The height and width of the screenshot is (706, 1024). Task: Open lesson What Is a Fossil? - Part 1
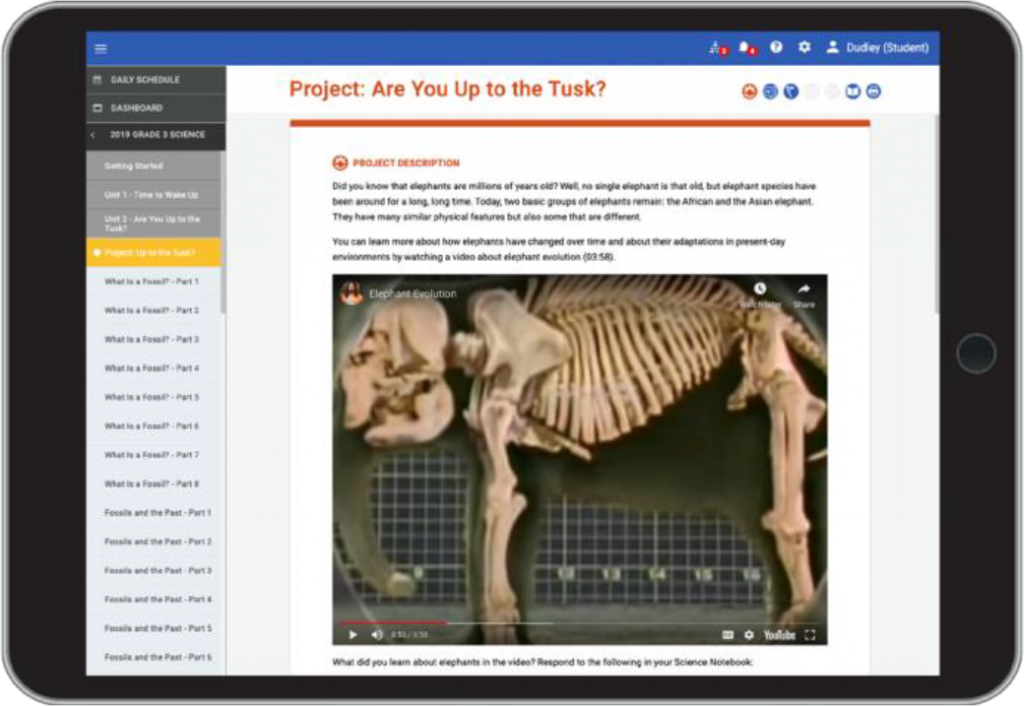click(x=152, y=282)
